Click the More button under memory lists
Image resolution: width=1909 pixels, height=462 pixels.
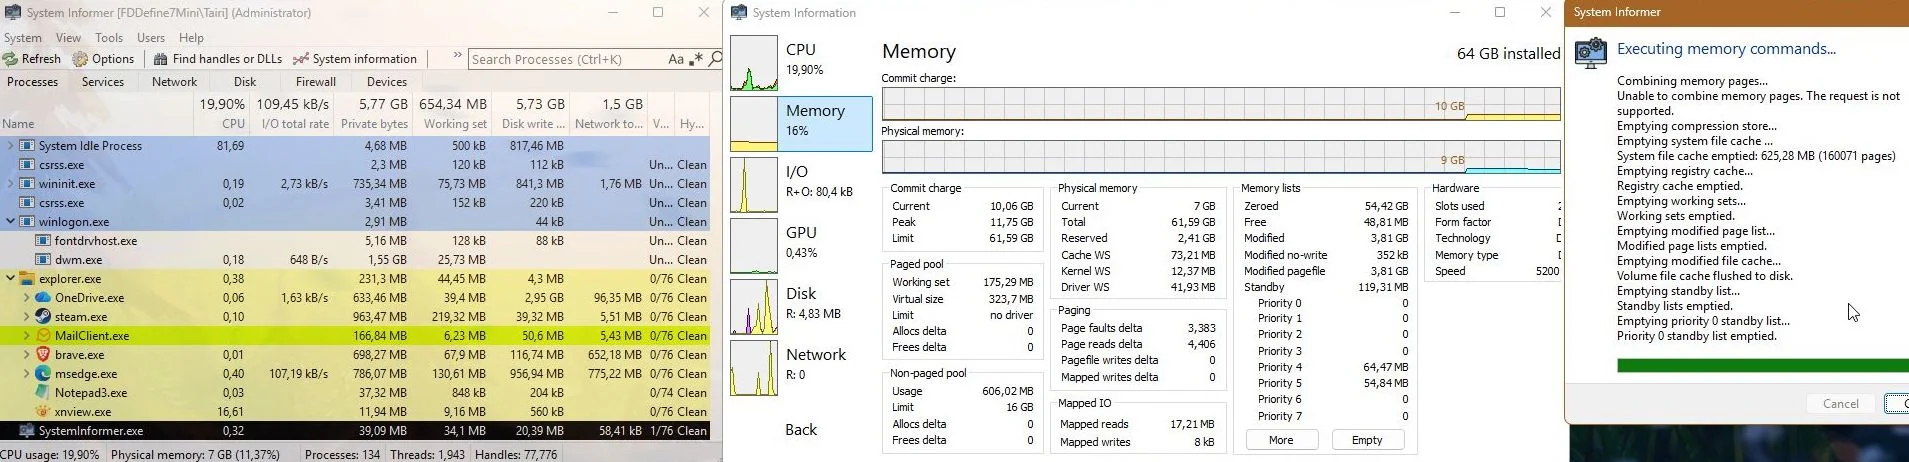click(x=1281, y=440)
